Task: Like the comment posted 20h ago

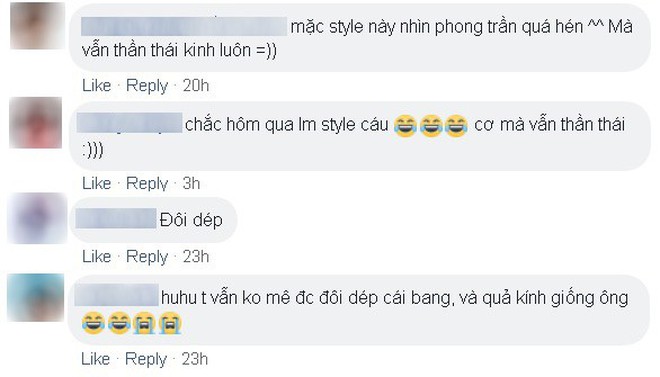Action: [96, 85]
